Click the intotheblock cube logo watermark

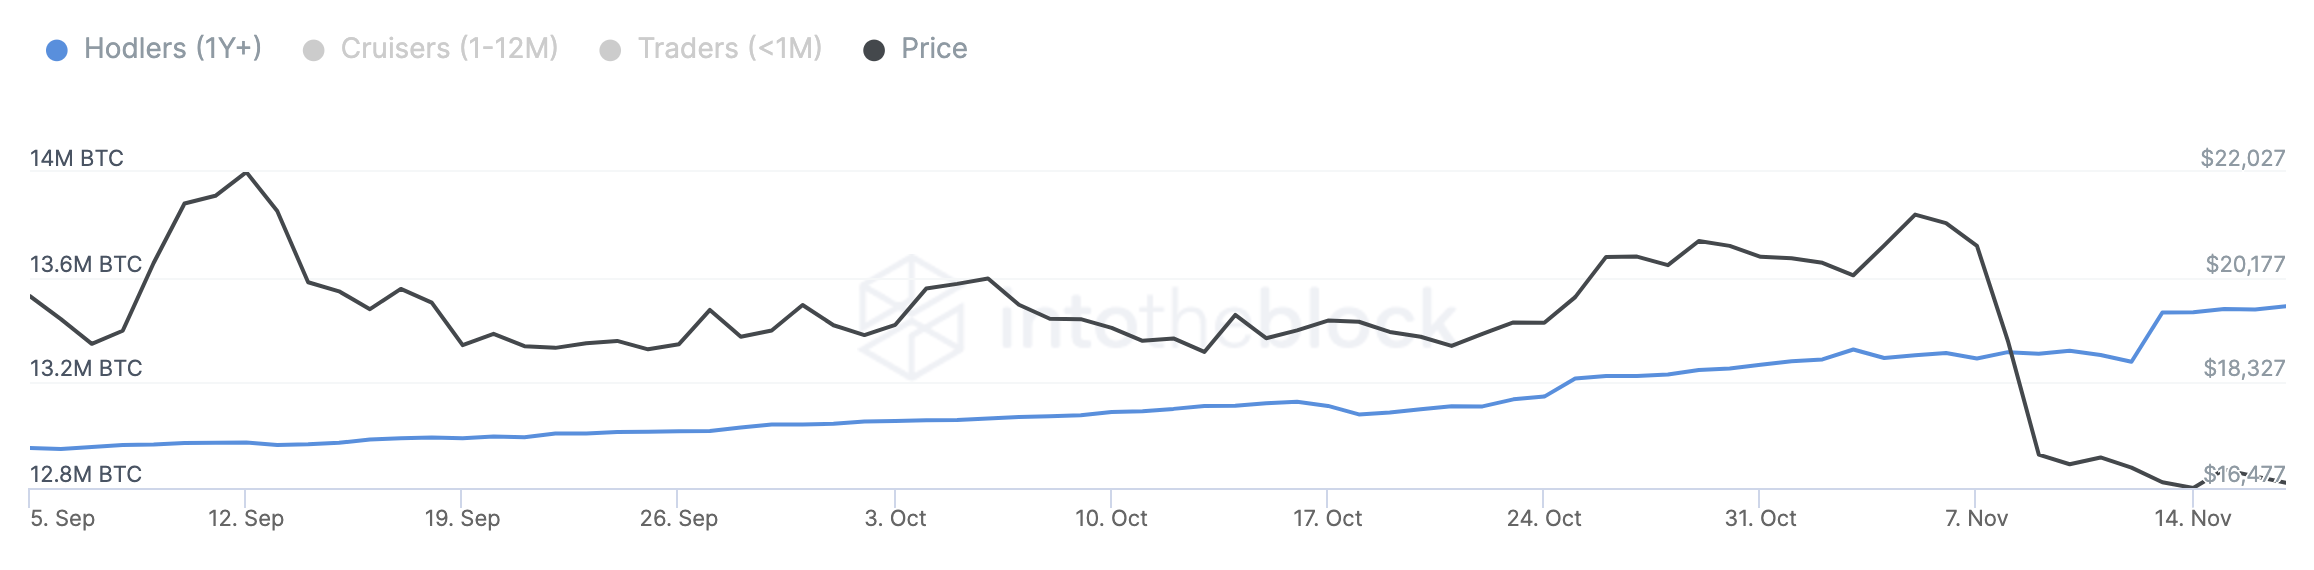[x=911, y=317]
